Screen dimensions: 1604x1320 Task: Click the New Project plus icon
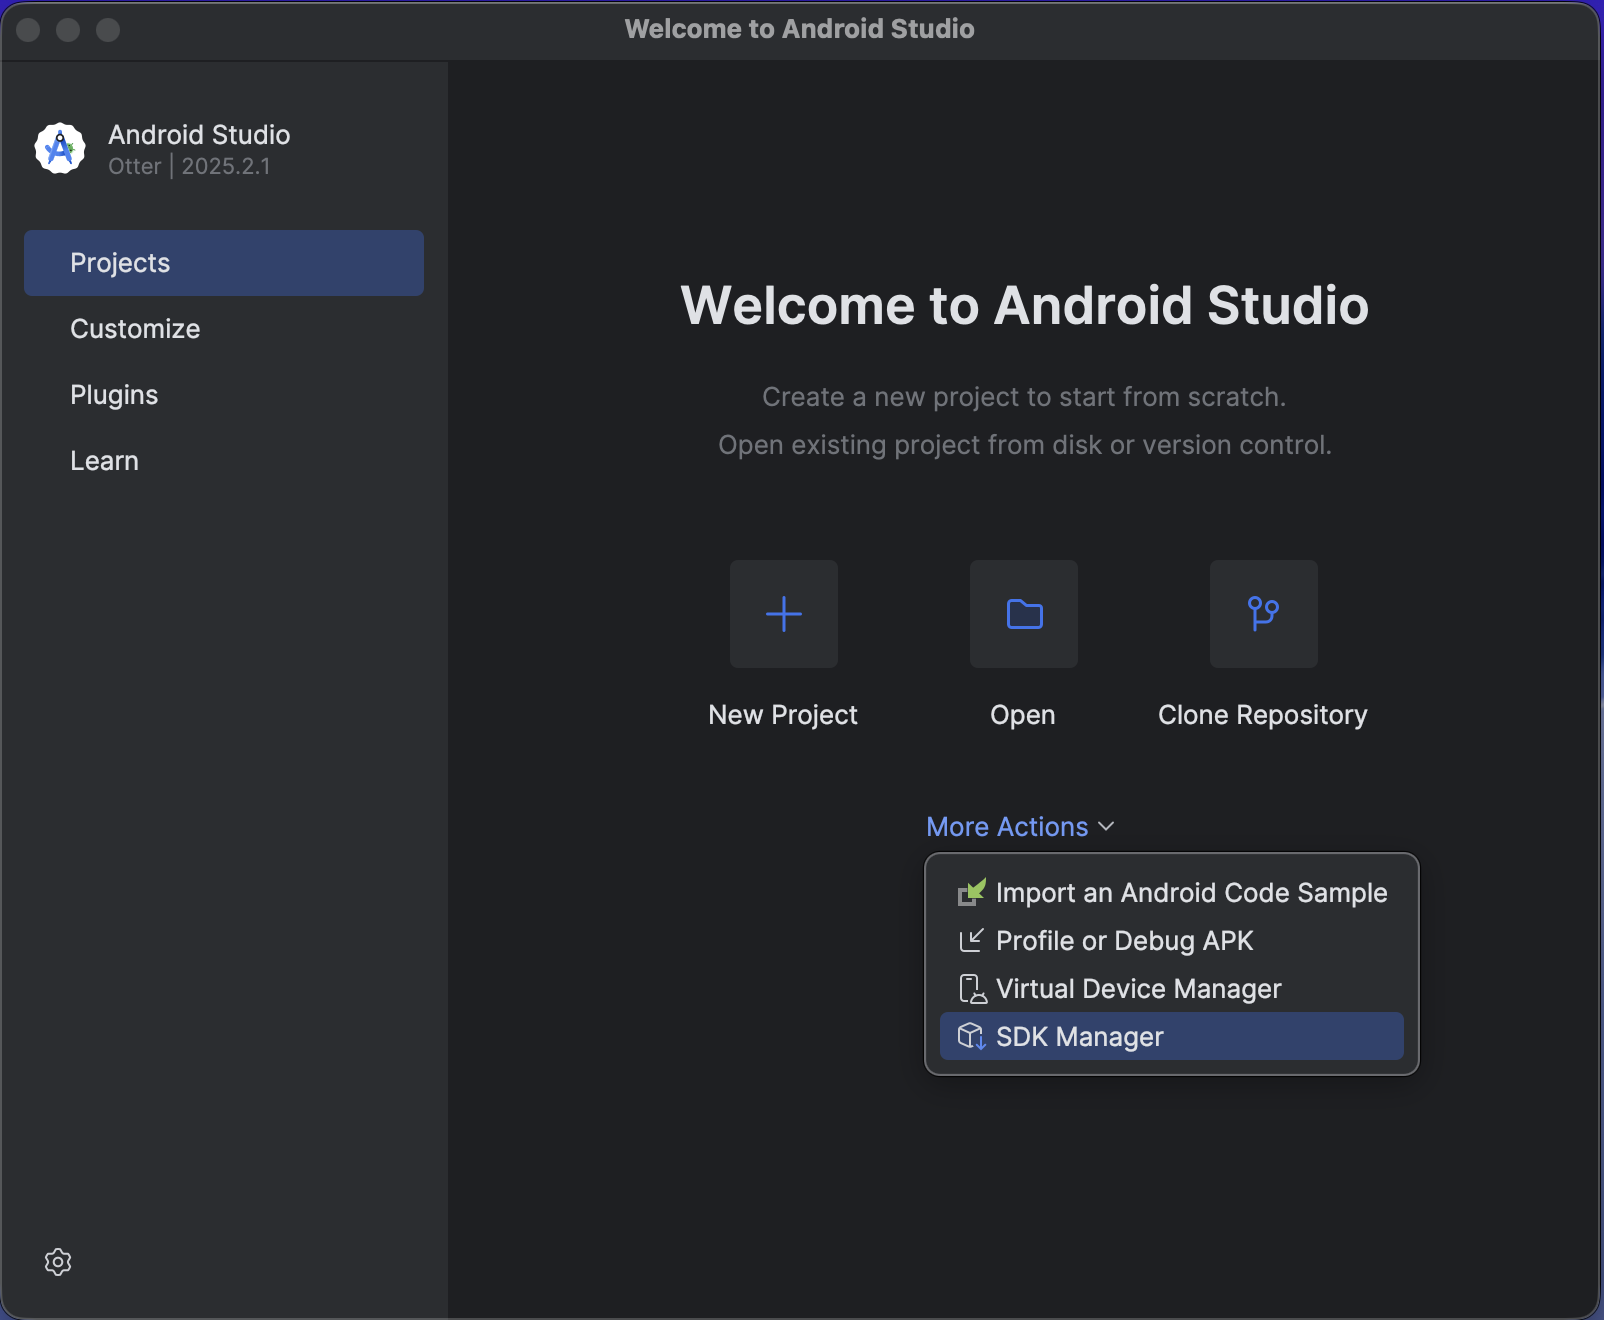[x=784, y=614]
